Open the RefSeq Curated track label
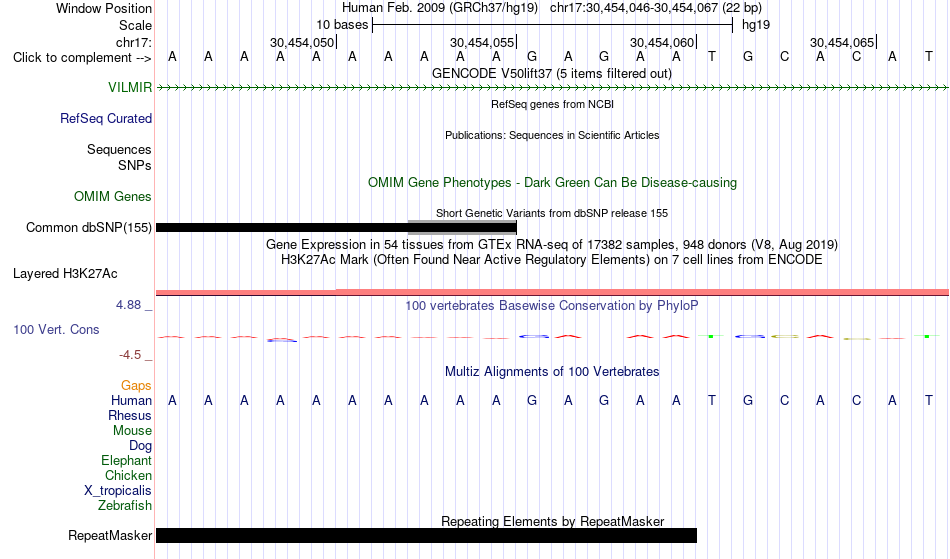This screenshot has width=950, height=559. [x=105, y=119]
